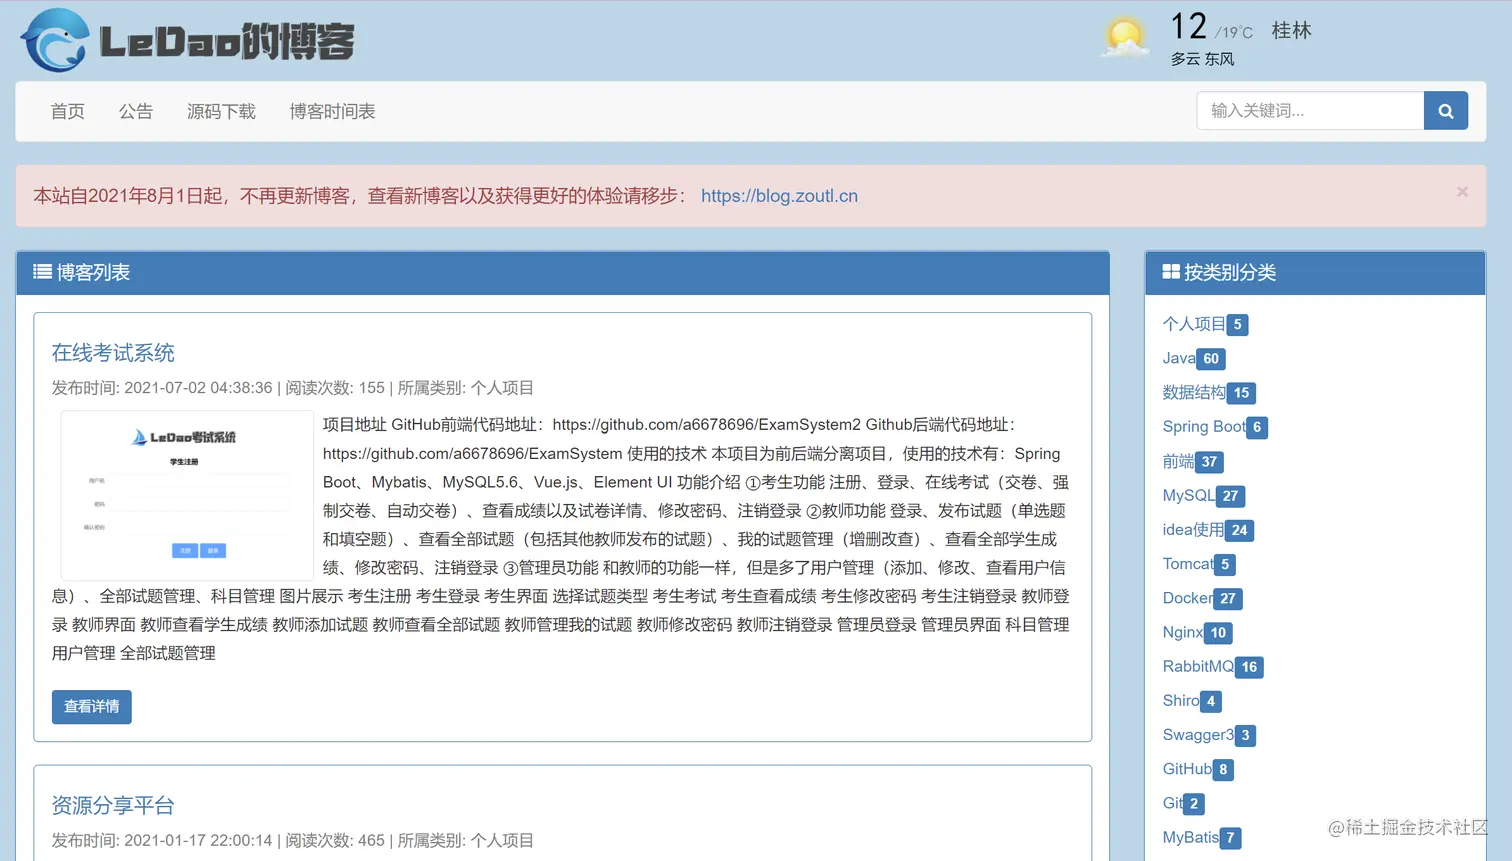Click the blue search magnifier button

1445,111
